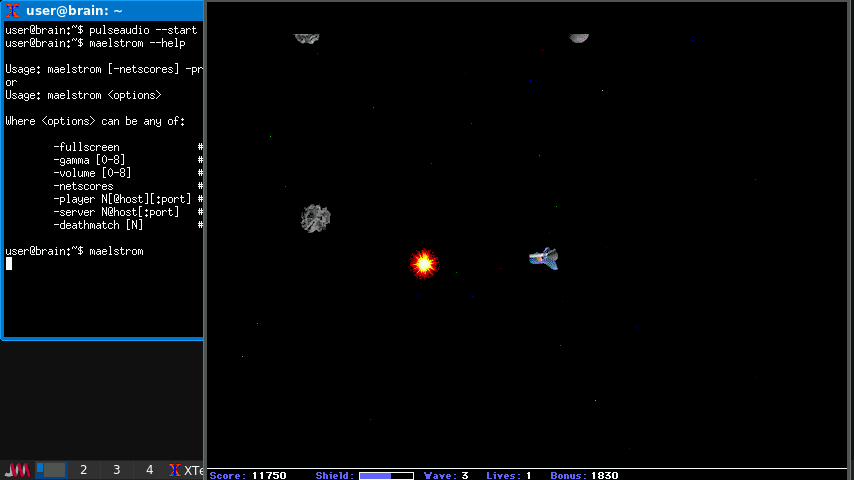Click the Lives counter in status bar

pos(508,476)
